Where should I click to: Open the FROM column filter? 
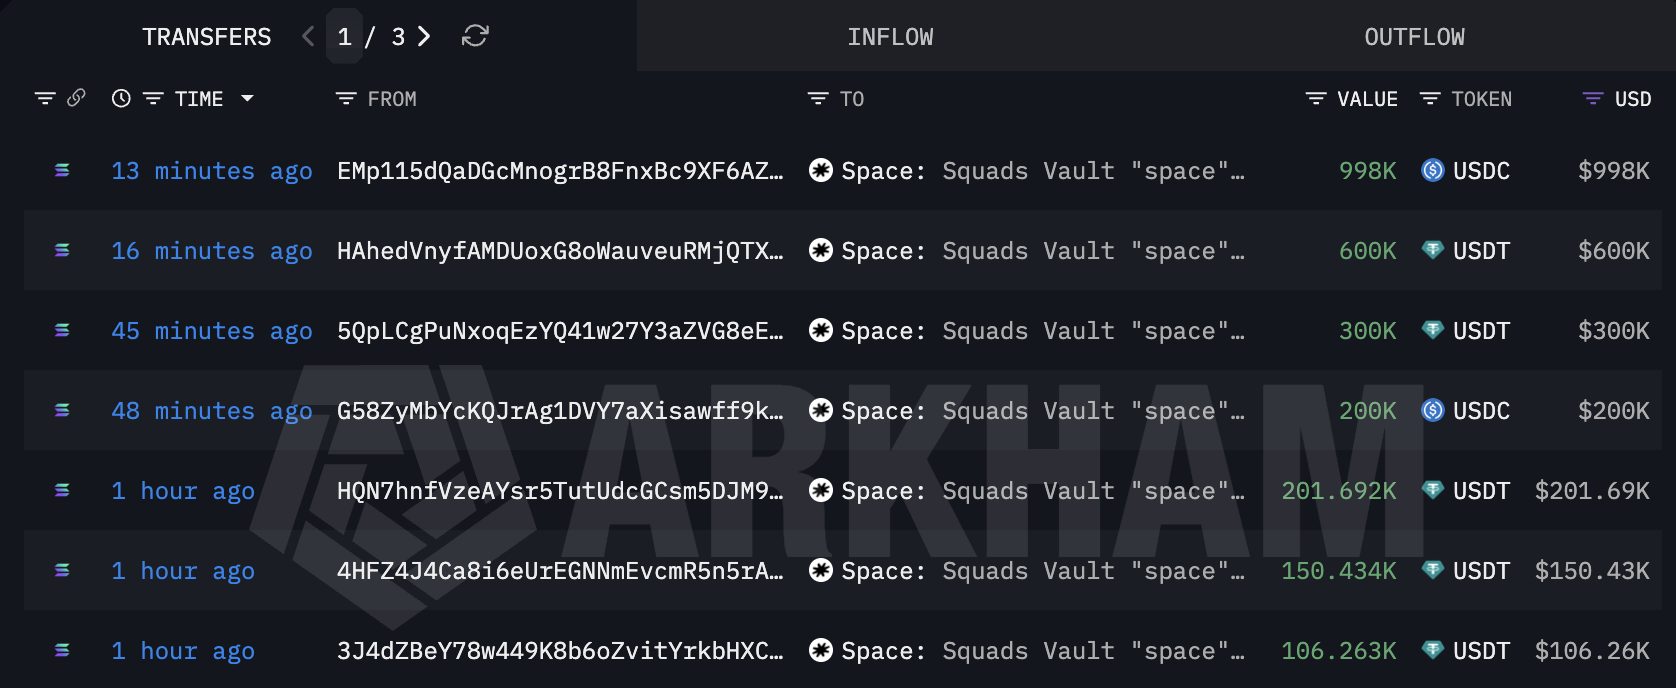click(x=346, y=98)
